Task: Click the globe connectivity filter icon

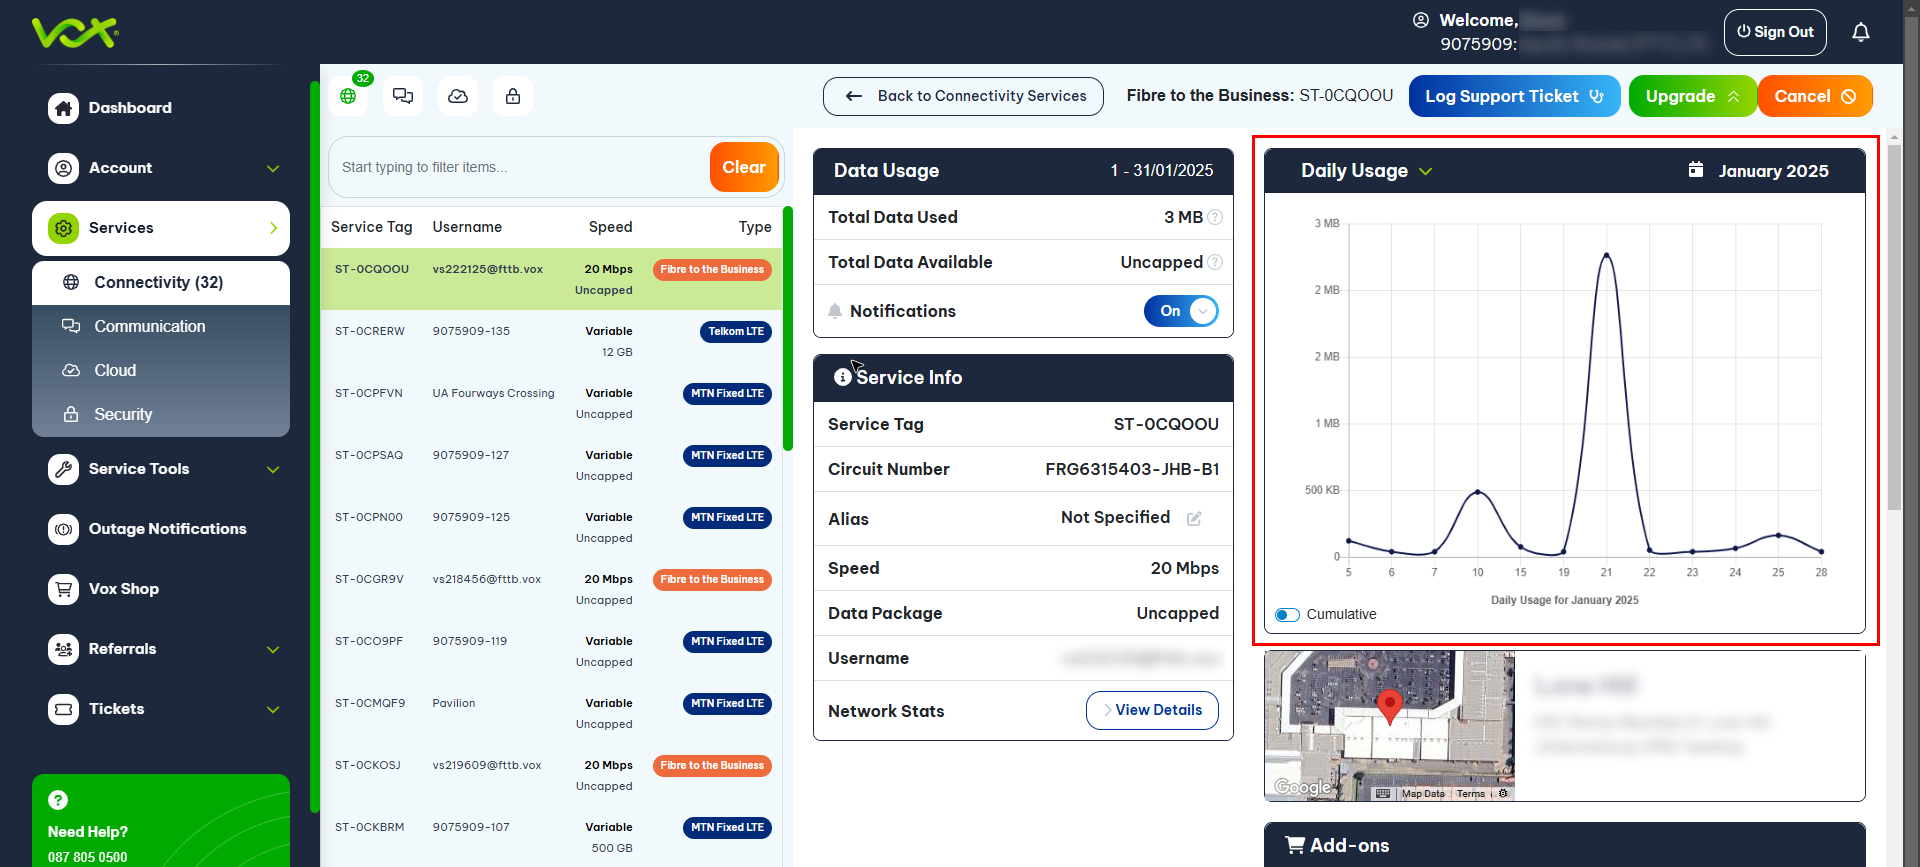Action: point(348,96)
